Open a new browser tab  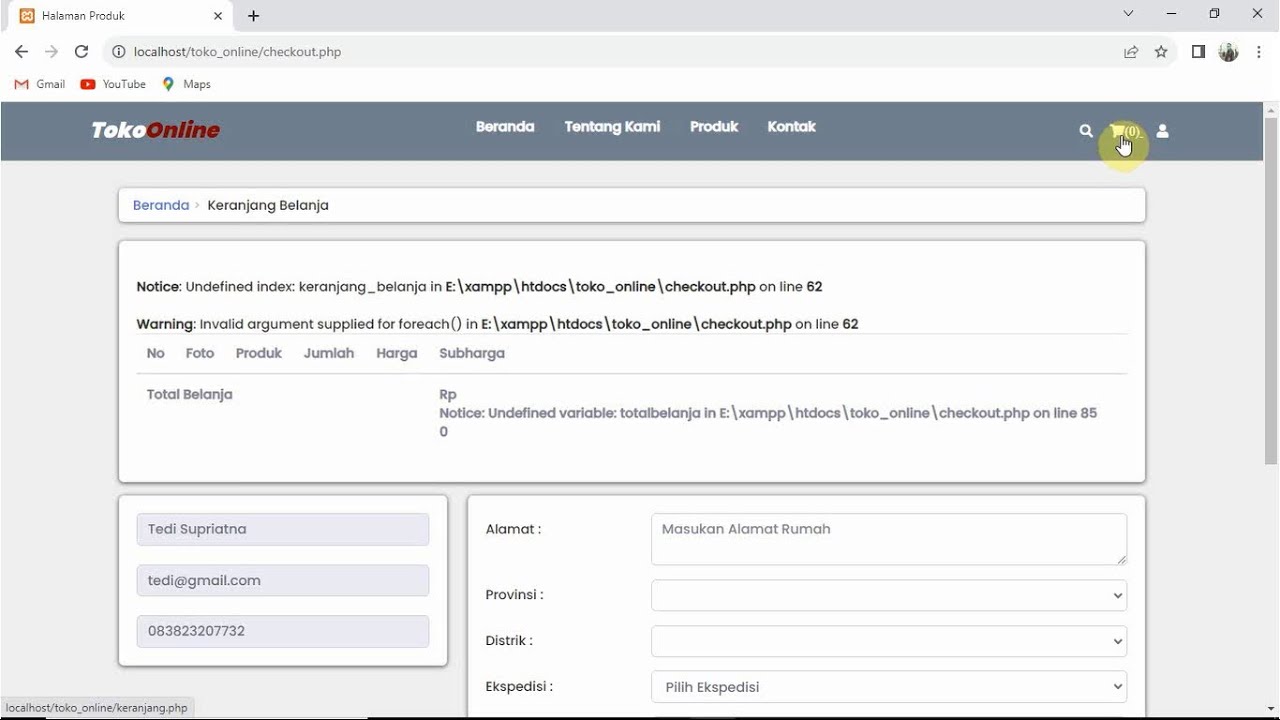(x=254, y=16)
